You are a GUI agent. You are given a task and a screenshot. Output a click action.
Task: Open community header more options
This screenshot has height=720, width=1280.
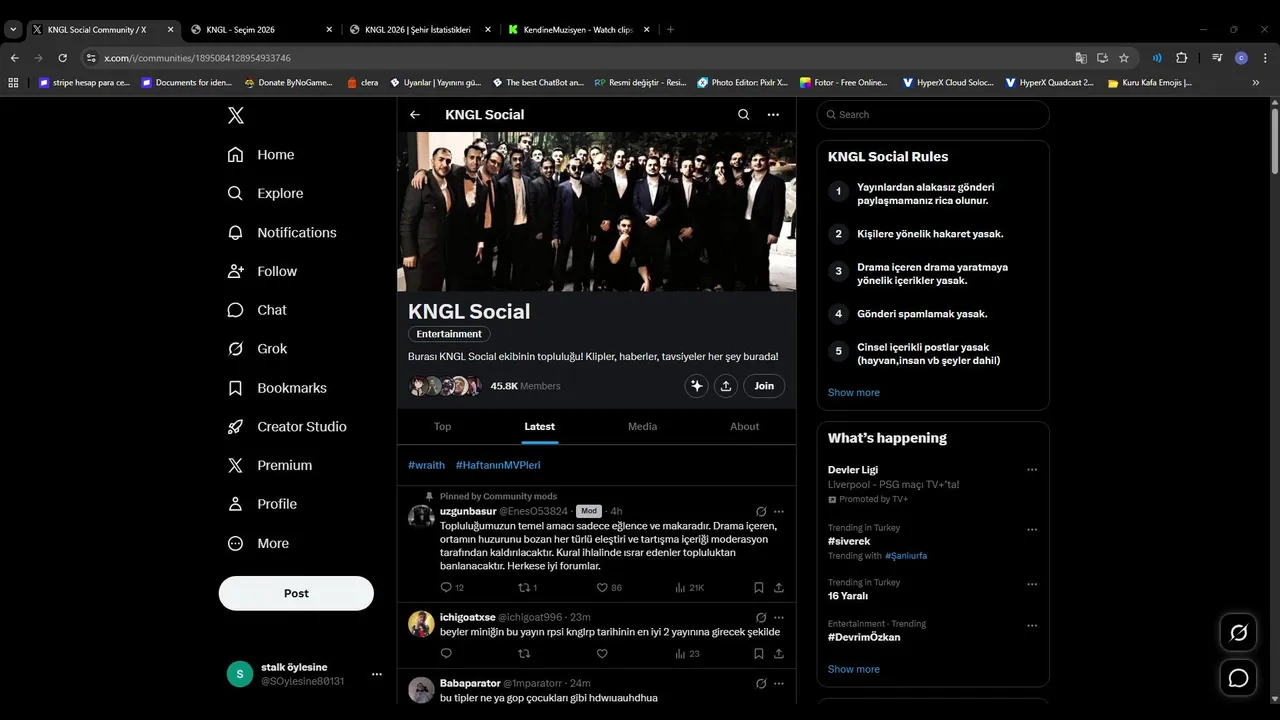pos(773,115)
